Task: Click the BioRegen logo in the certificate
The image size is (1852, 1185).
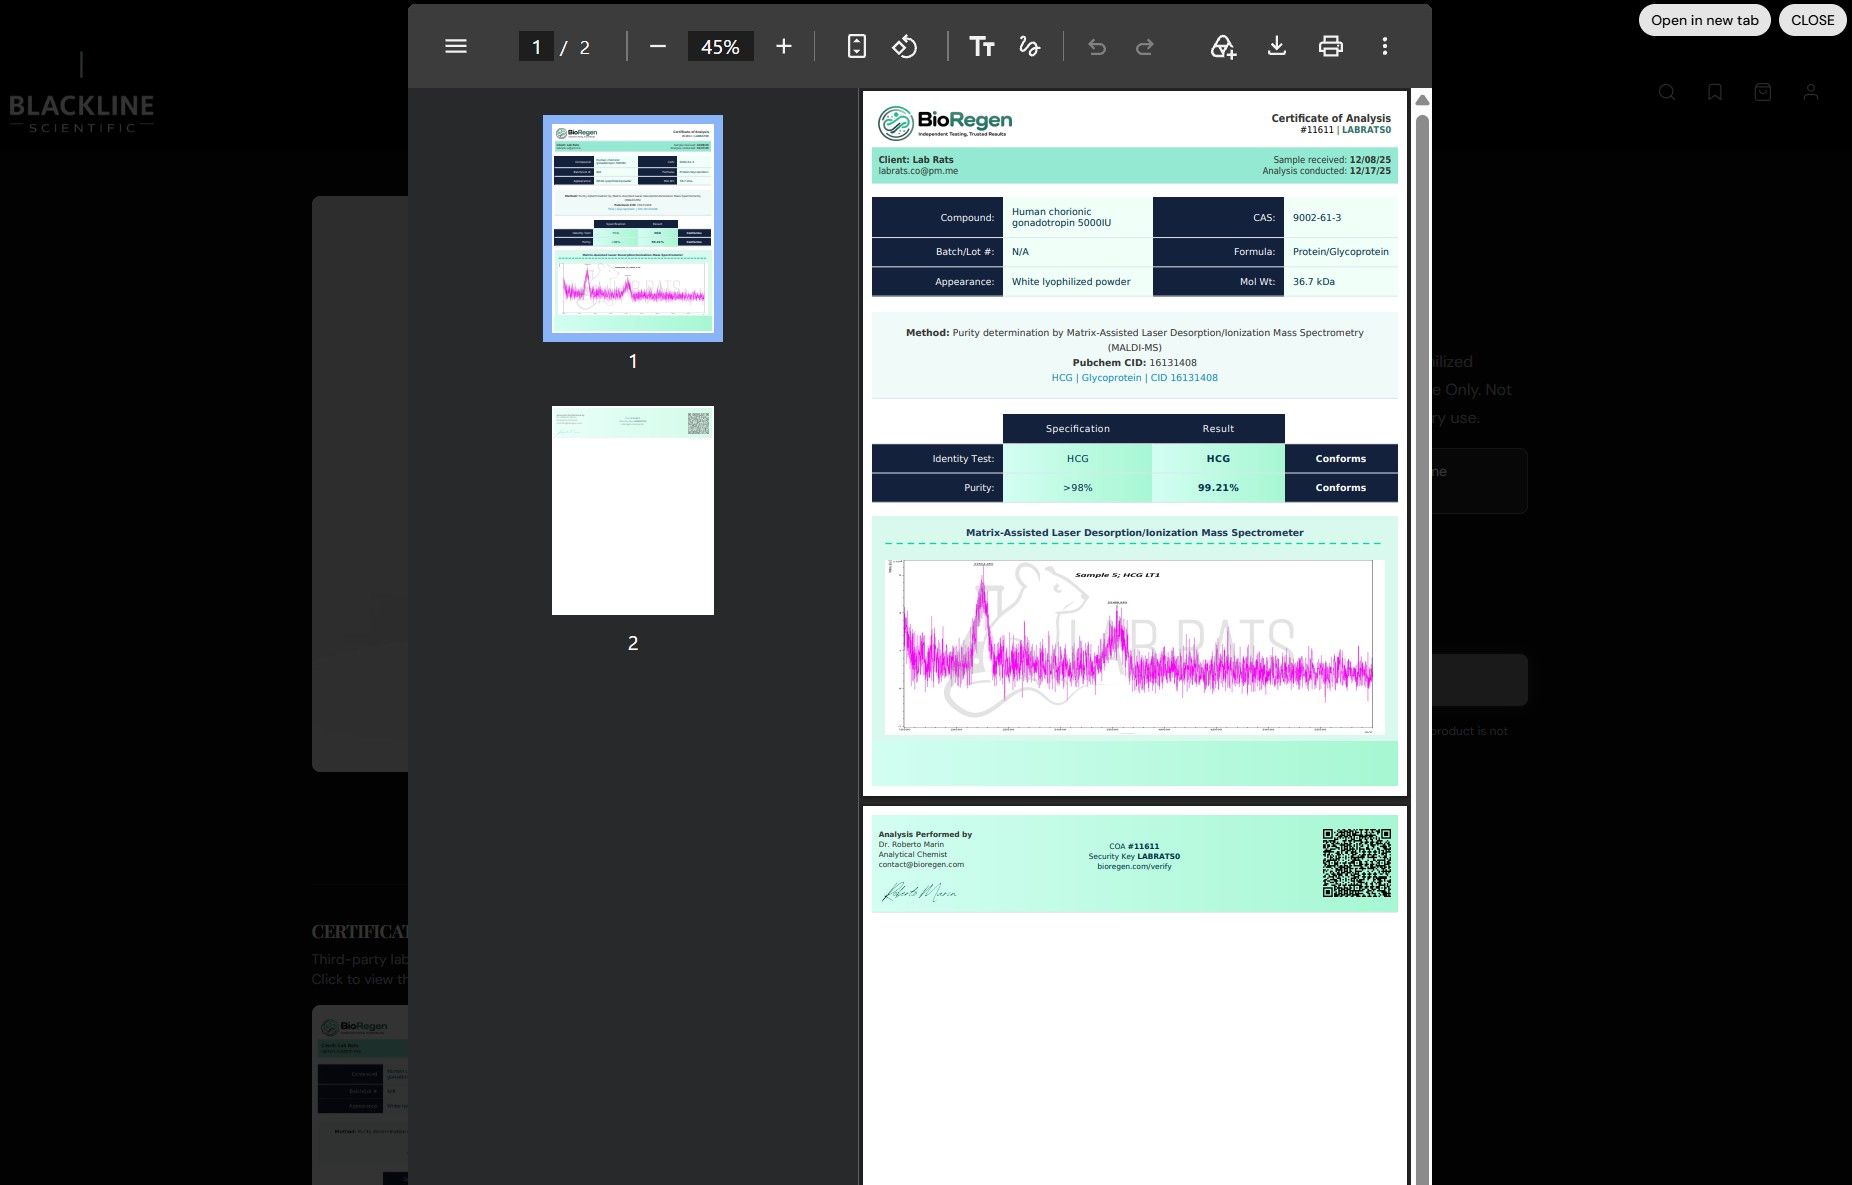Action: point(945,122)
